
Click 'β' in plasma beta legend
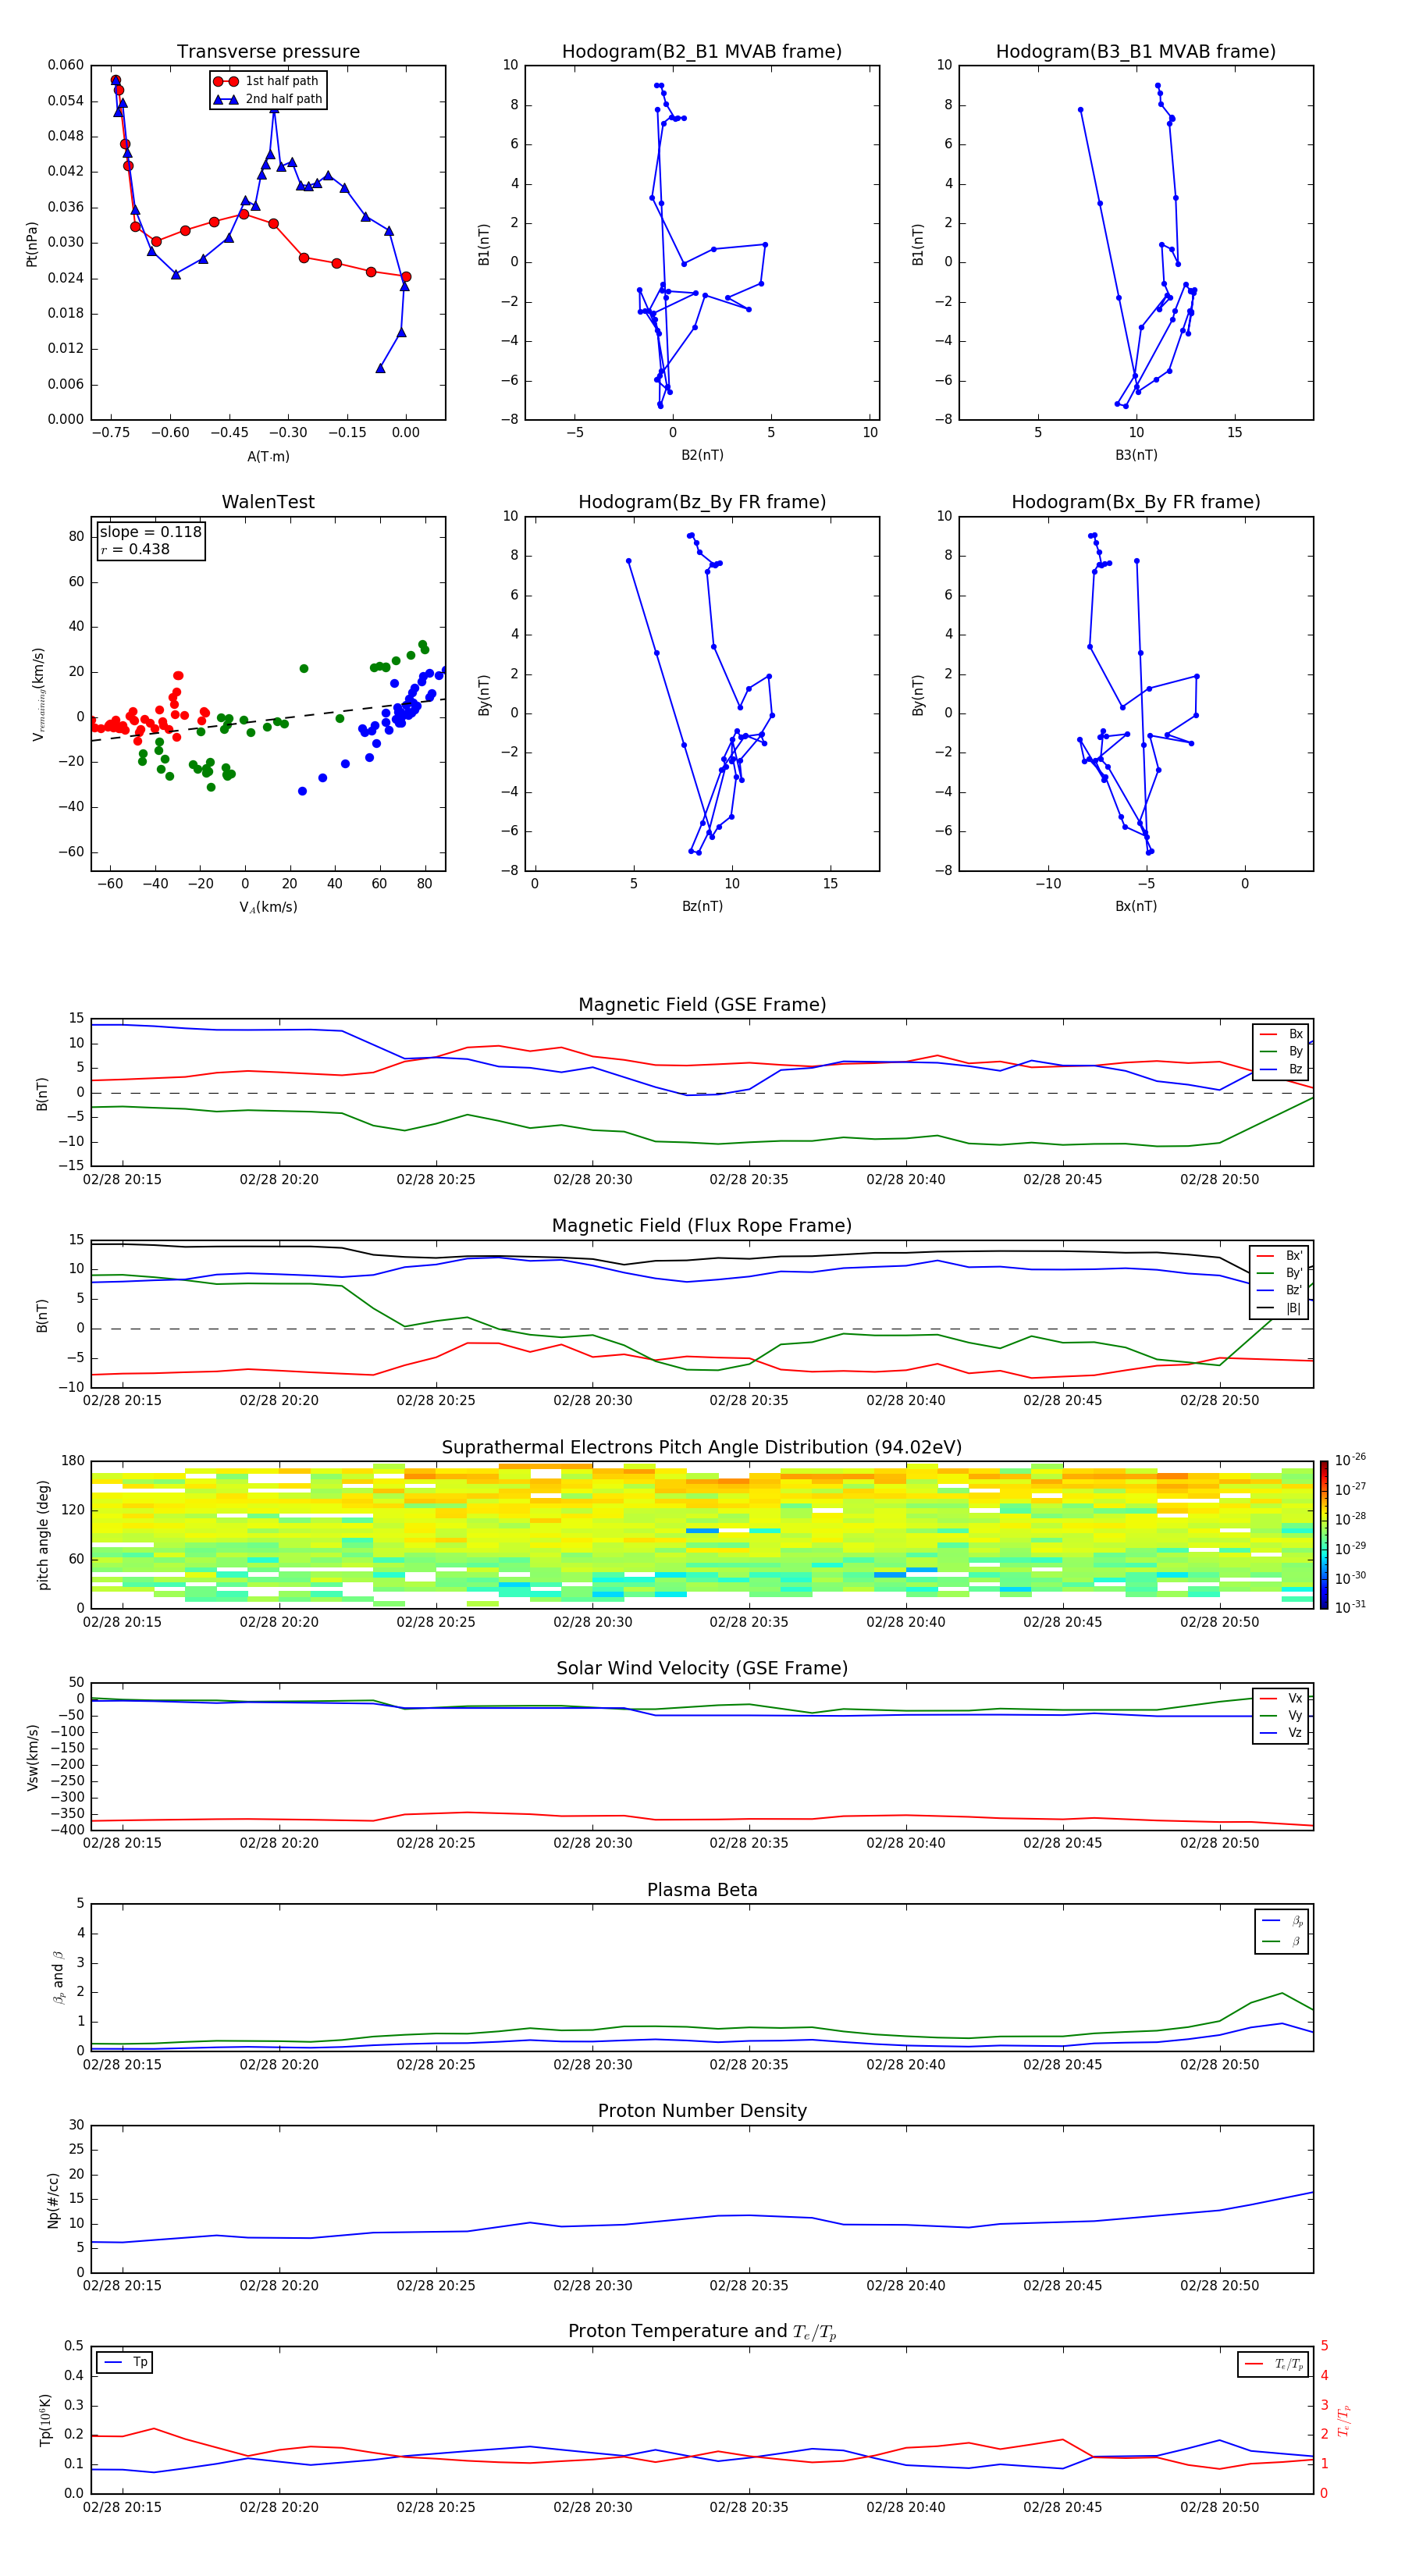click(1283, 1941)
